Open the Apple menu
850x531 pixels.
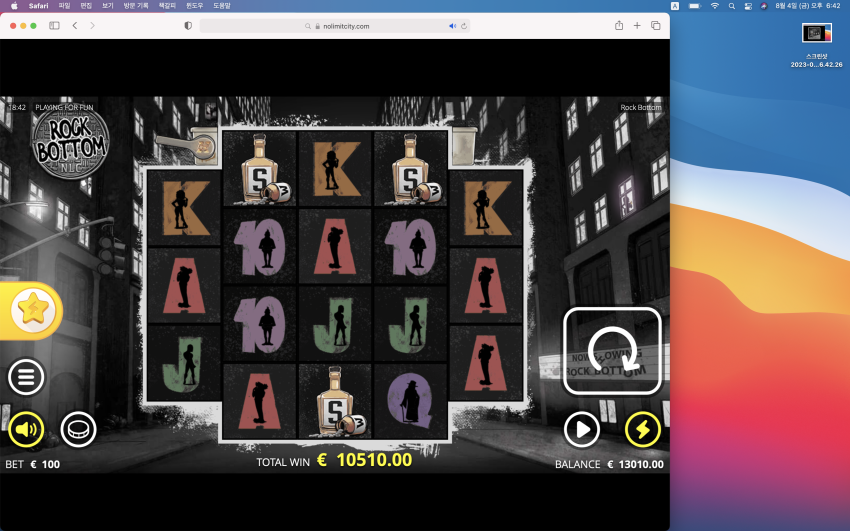tap(14, 5)
